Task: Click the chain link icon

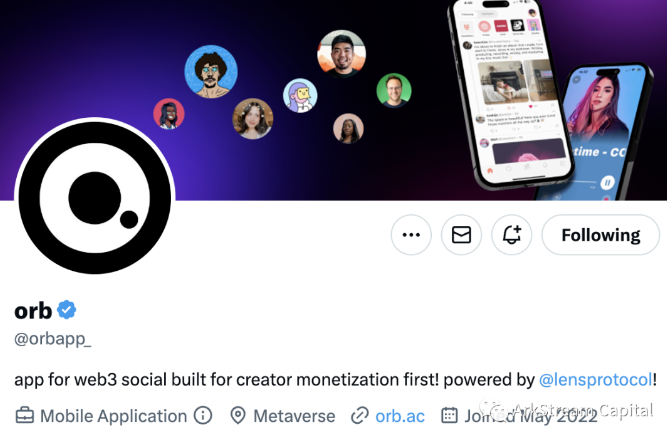Action: [359, 415]
